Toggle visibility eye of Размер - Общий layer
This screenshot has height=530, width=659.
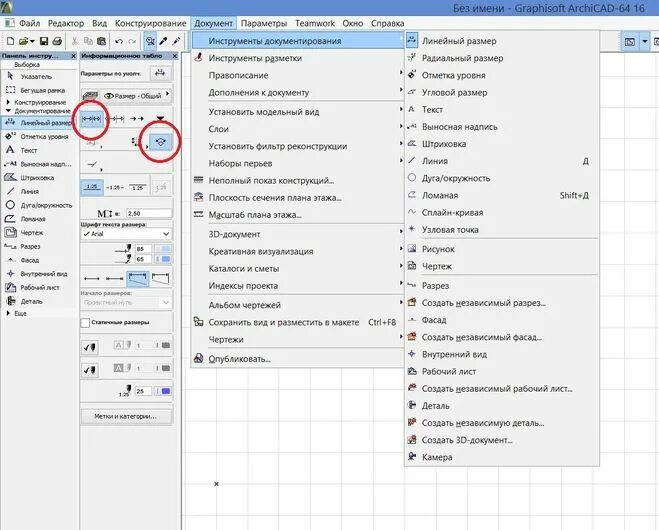click(x=108, y=96)
